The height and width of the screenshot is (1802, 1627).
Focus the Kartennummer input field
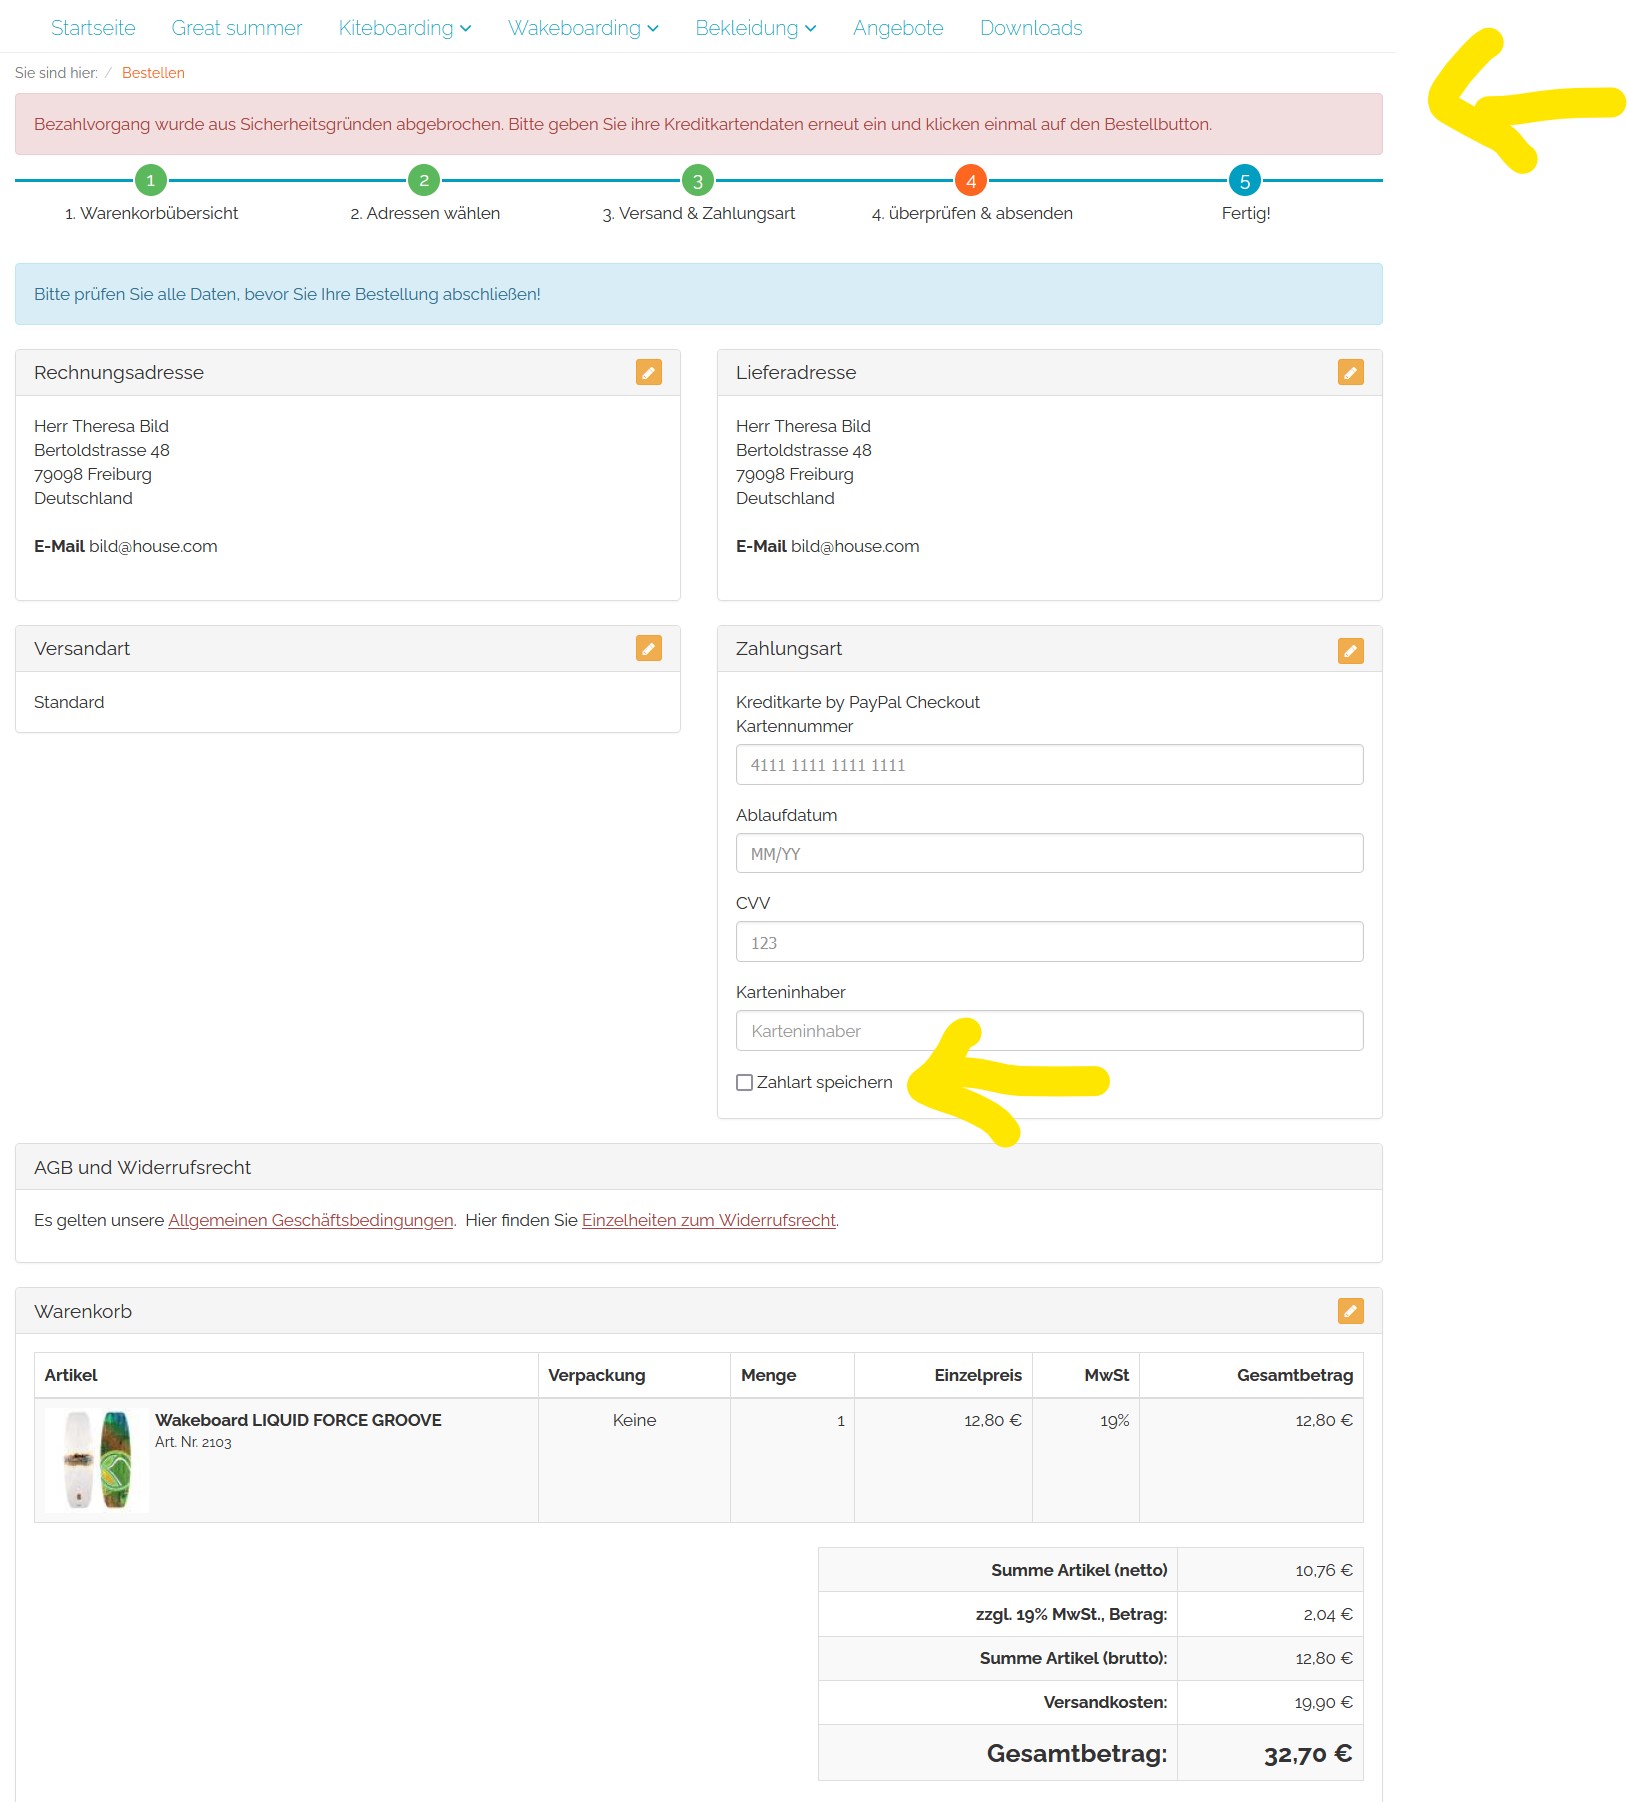point(1049,765)
